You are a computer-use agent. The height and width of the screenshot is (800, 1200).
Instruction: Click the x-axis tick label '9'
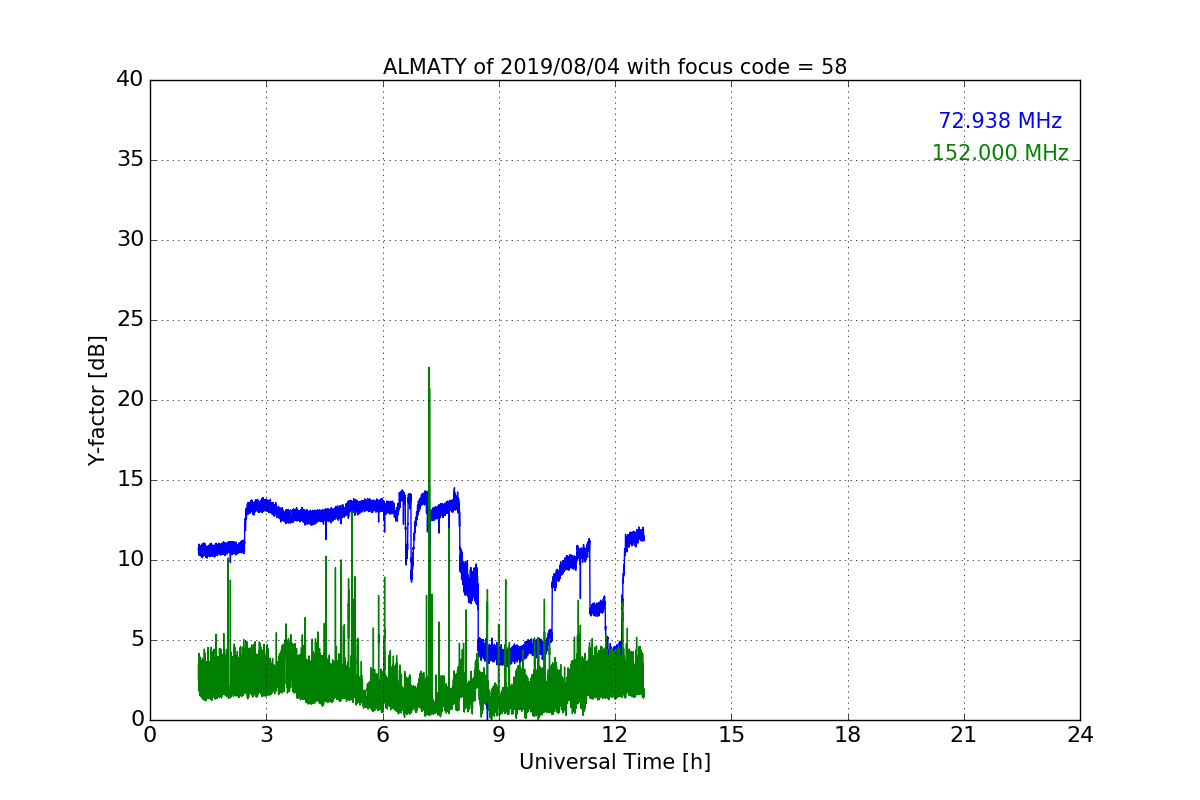pyautogui.click(x=499, y=734)
